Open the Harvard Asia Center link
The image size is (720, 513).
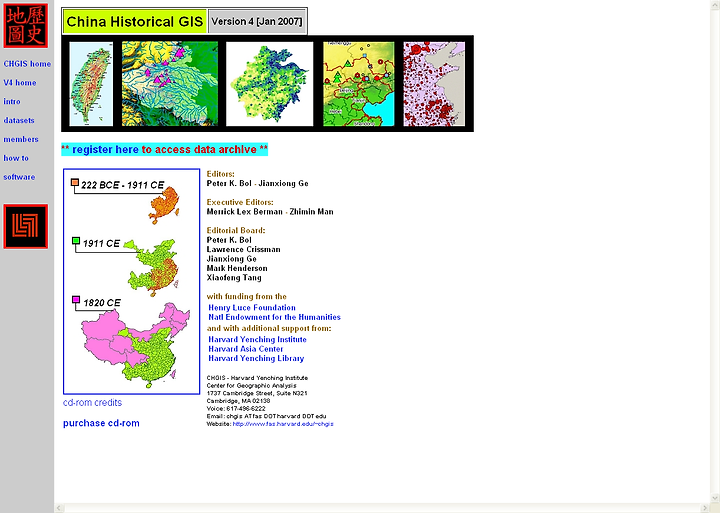(245, 349)
